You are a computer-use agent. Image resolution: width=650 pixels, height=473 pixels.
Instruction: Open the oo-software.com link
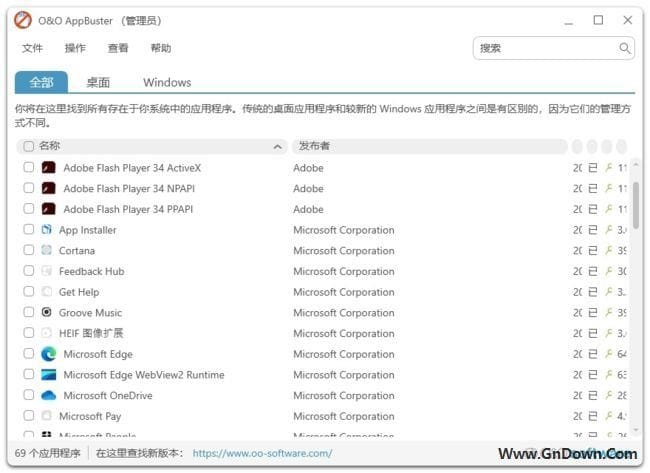coord(262,453)
